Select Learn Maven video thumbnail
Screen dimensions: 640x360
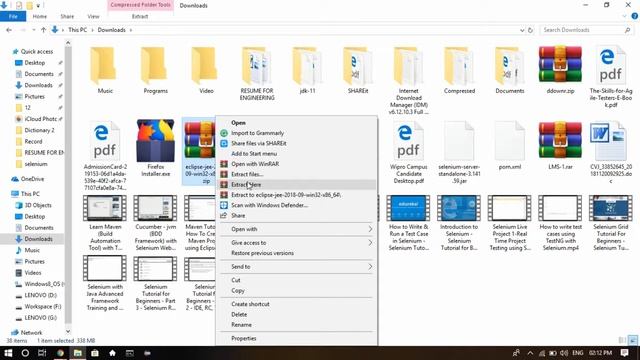point(104,208)
